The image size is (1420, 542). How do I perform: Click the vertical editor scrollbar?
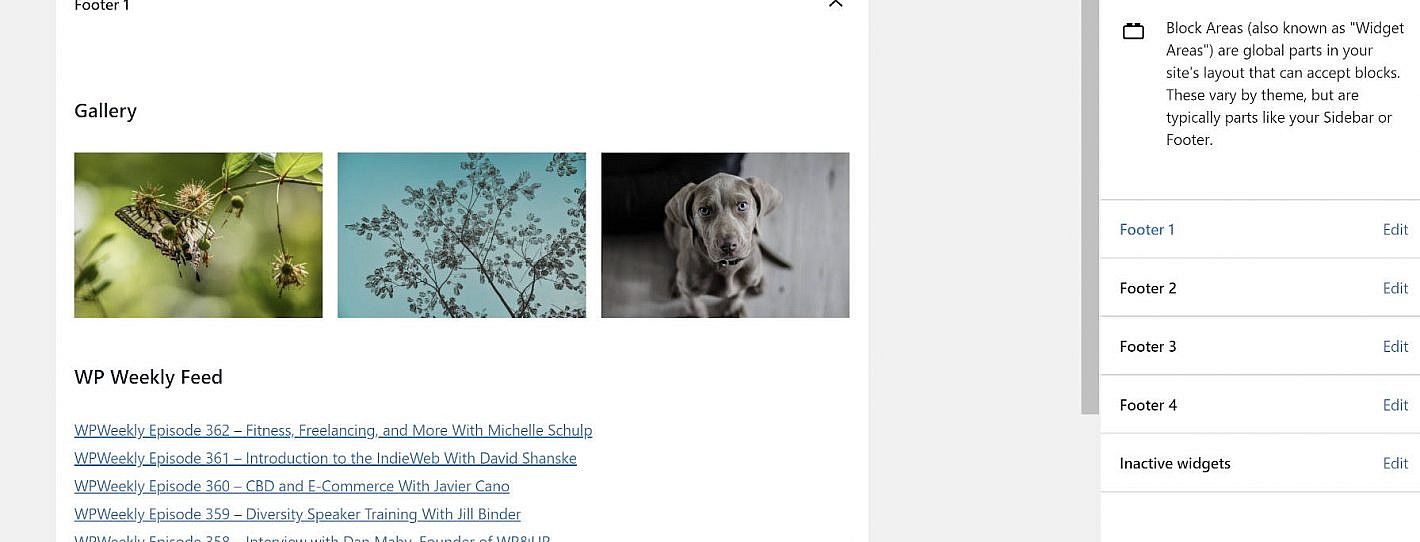click(1089, 207)
